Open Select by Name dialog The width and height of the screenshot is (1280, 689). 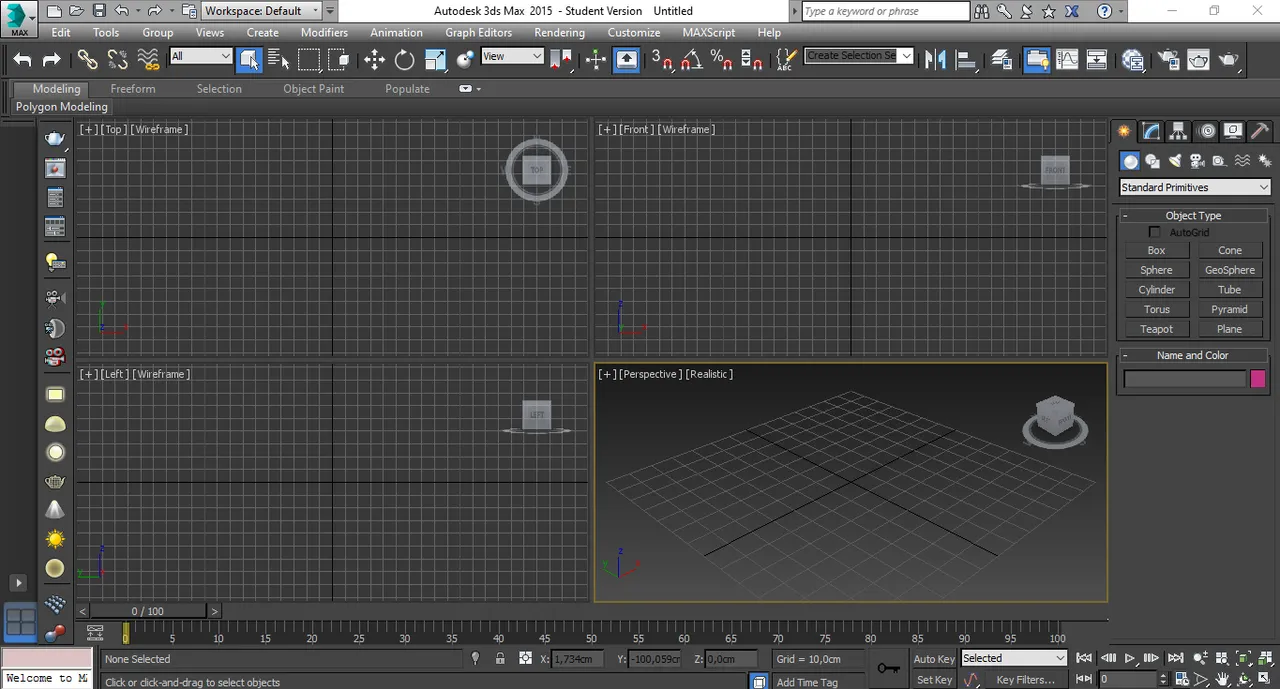[279, 60]
